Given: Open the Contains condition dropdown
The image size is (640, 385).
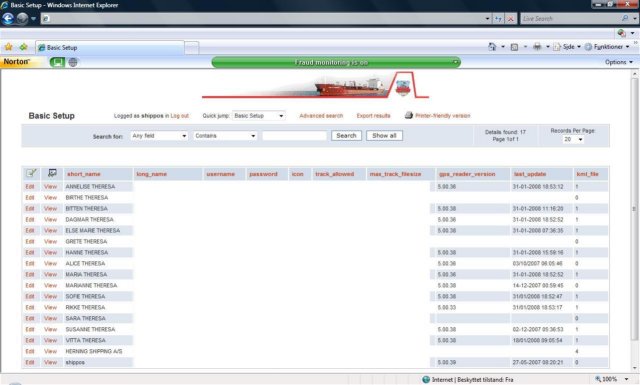Looking at the screenshot, I should point(225,136).
